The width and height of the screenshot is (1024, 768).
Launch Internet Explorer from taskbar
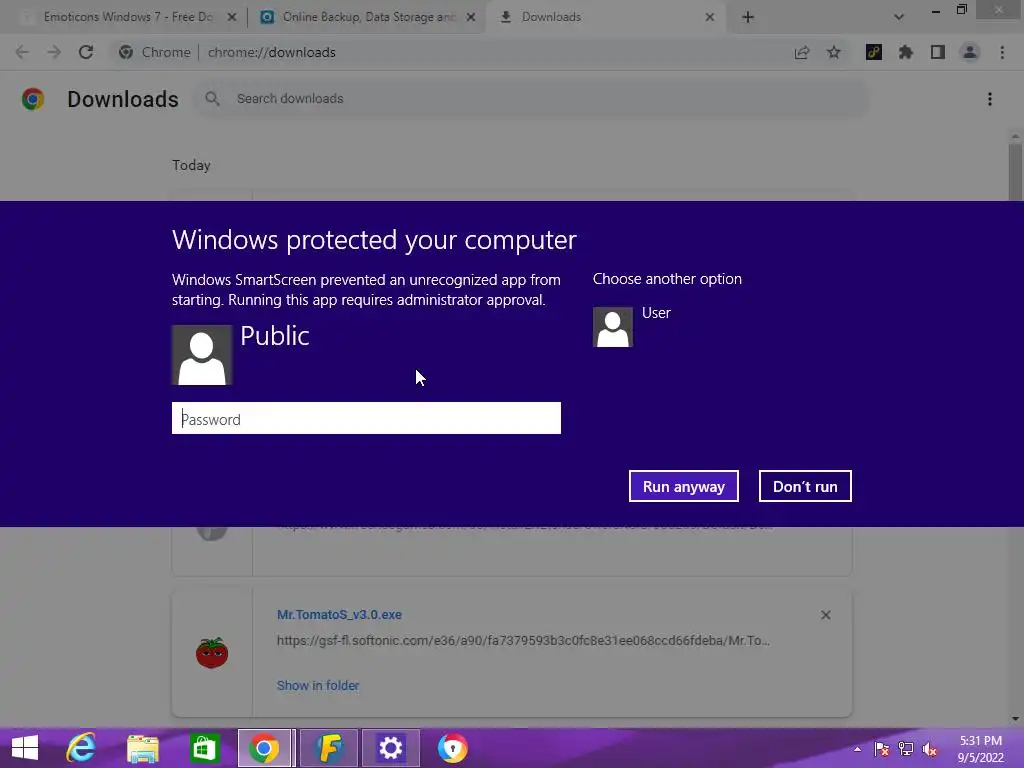[x=81, y=748]
